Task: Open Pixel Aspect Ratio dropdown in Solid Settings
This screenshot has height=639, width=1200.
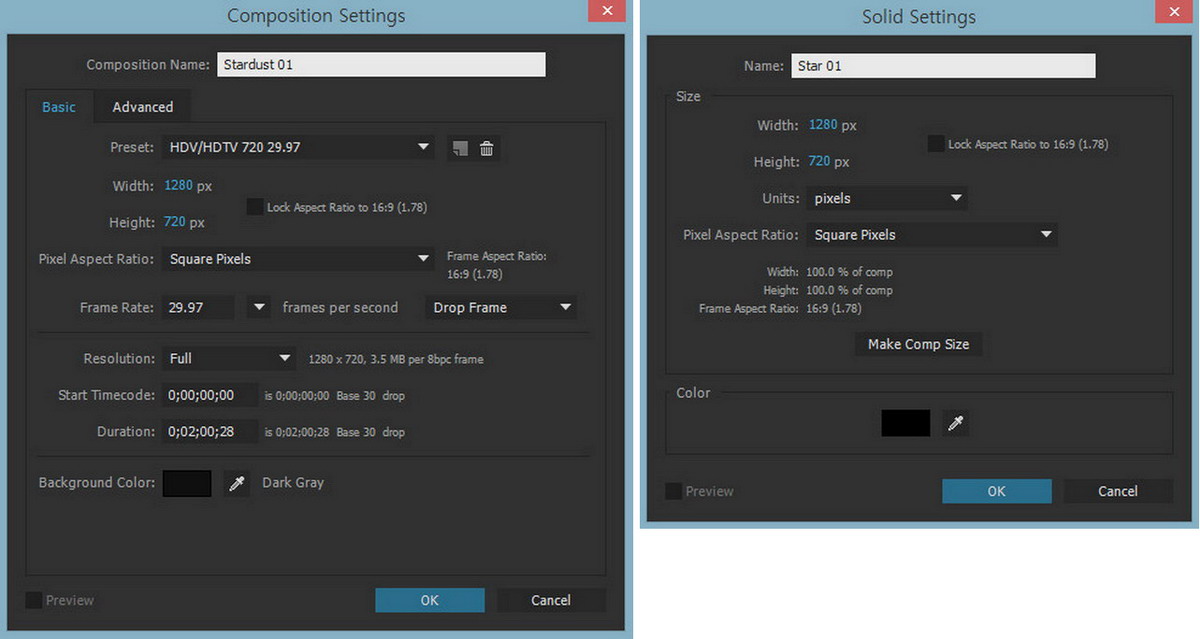Action: click(931, 235)
